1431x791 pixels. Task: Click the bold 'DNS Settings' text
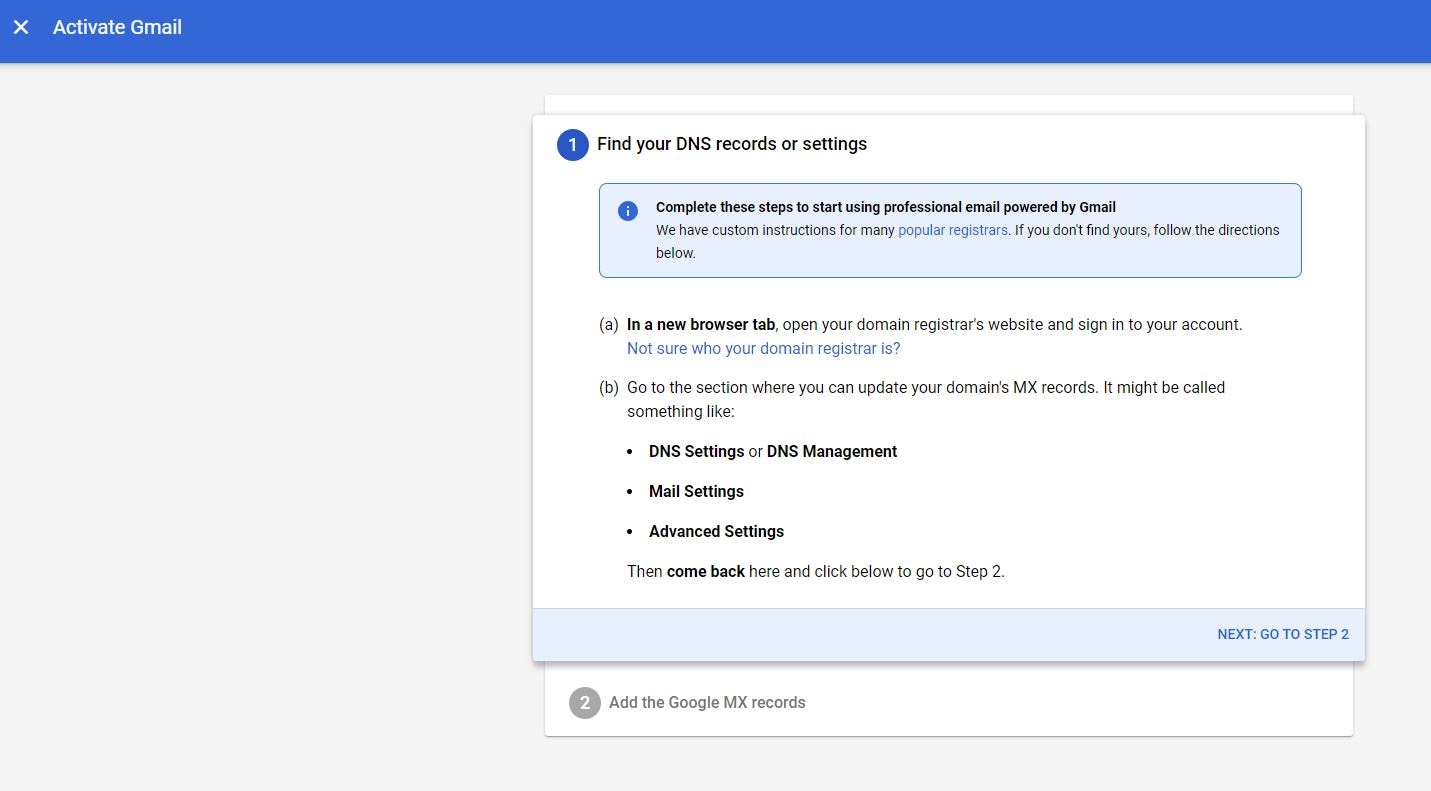696,451
